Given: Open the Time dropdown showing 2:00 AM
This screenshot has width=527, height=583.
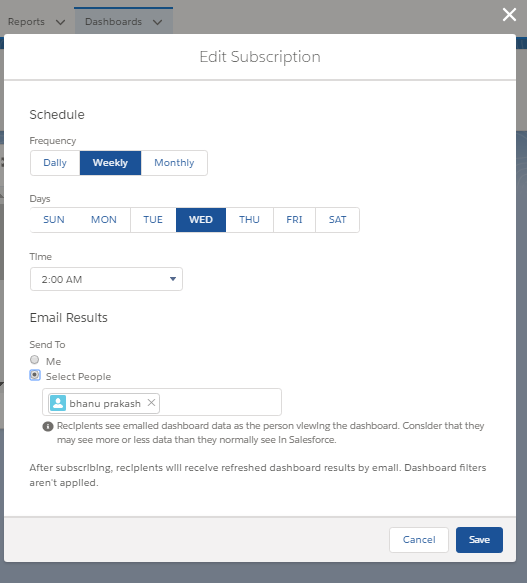Looking at the screenshot, I should pyautogui.click(x=106, y=279).
